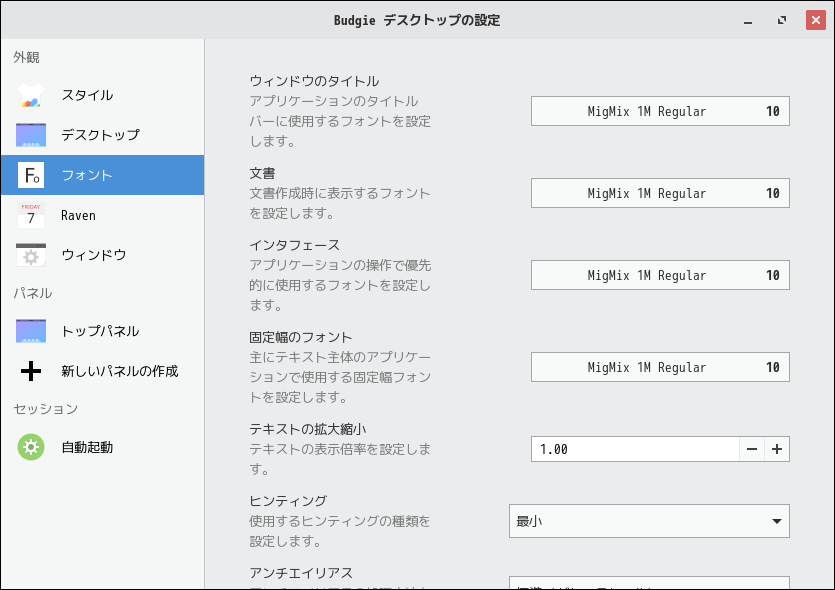Choose the window title font button
The height and width of the screenshot is (590, 835).
[x=660, y=111]
